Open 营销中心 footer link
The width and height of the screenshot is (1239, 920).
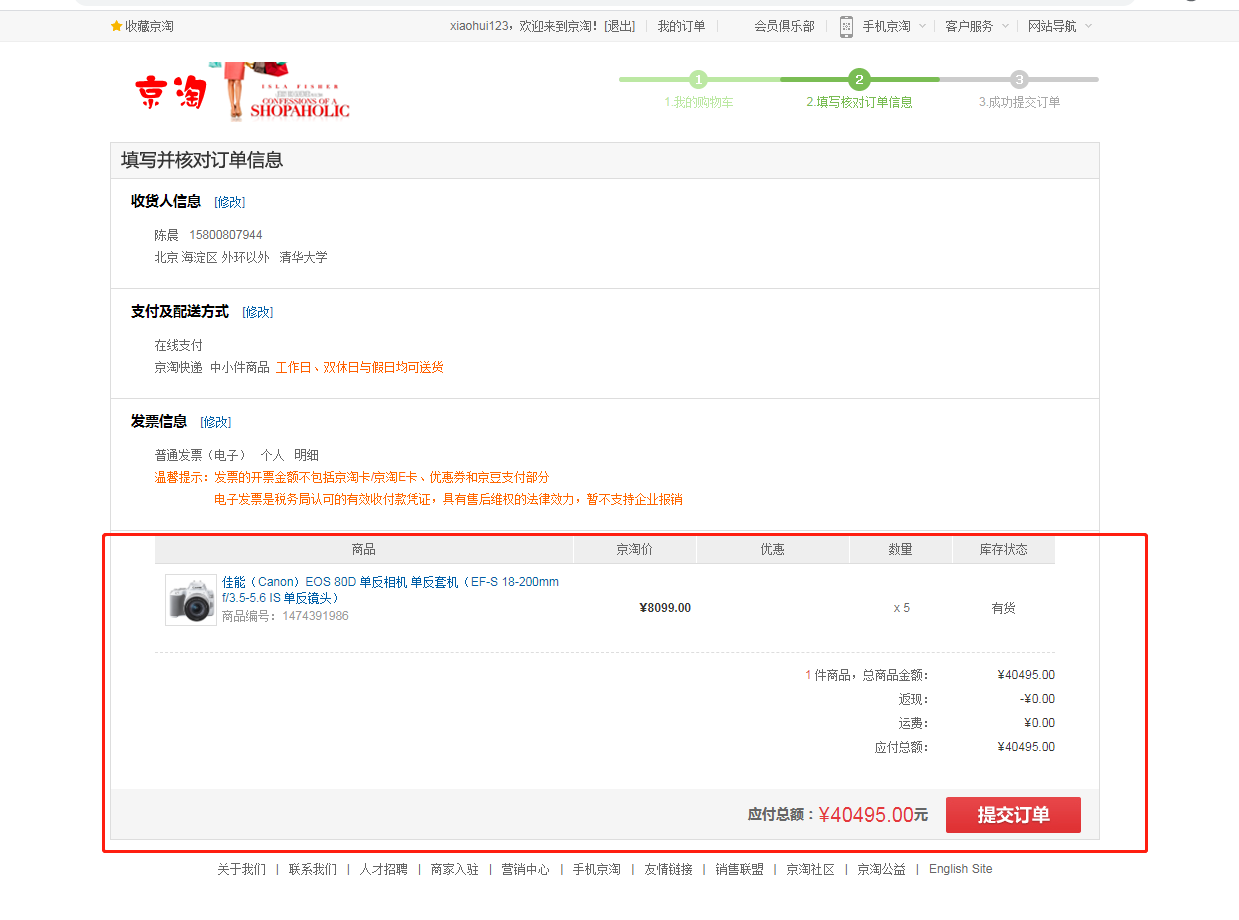pos(526,869)
